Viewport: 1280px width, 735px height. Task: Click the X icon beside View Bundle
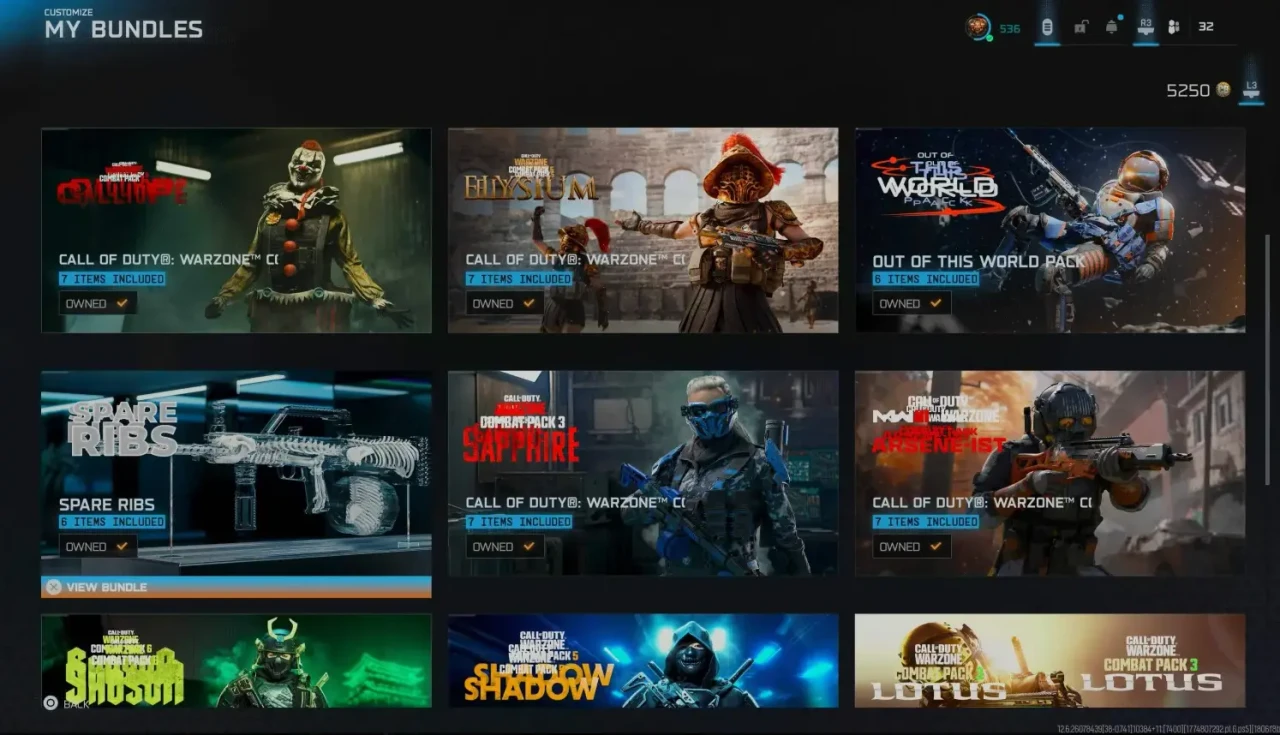(x=54, y=587)
